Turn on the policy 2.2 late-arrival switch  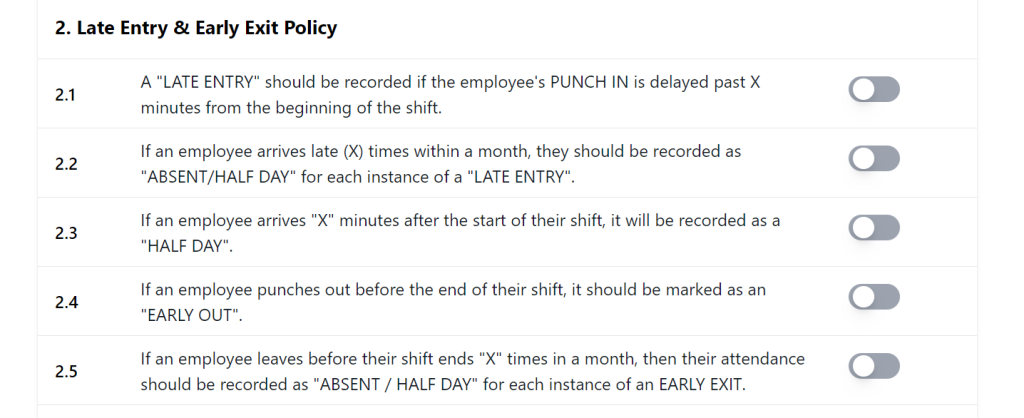click(x=874, y=159)
